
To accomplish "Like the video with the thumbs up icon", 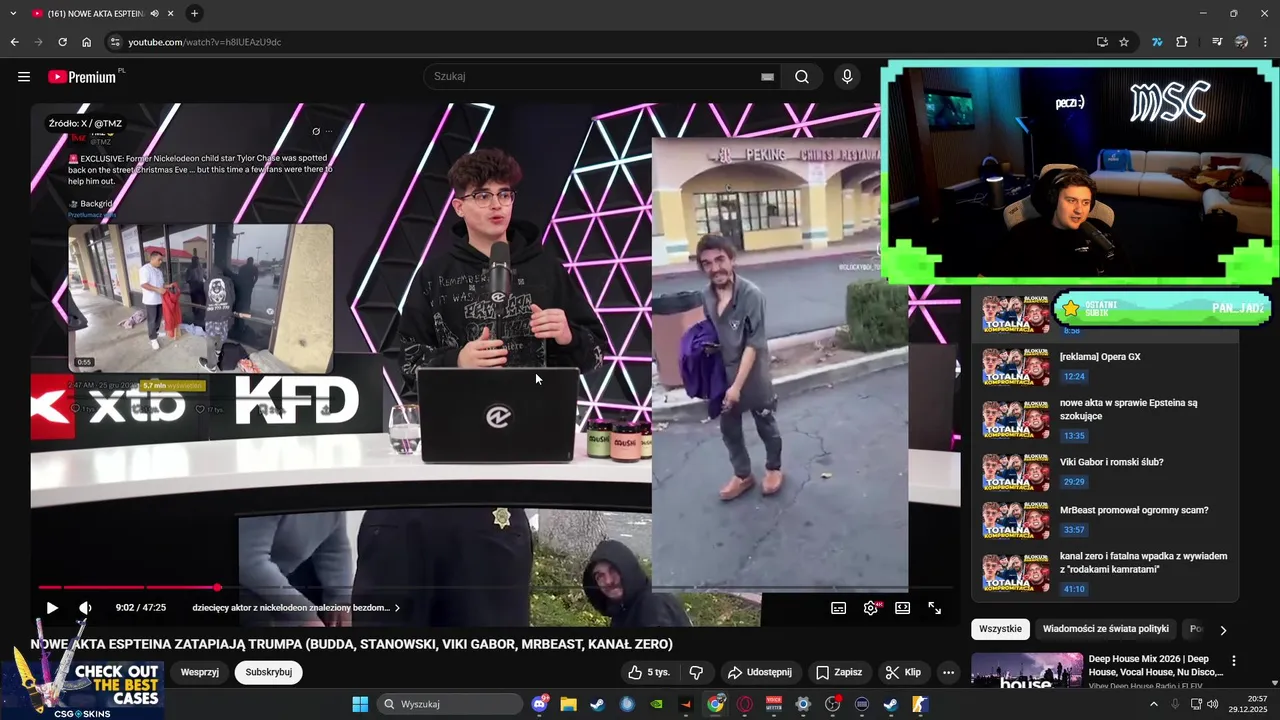I will (651, 672).
